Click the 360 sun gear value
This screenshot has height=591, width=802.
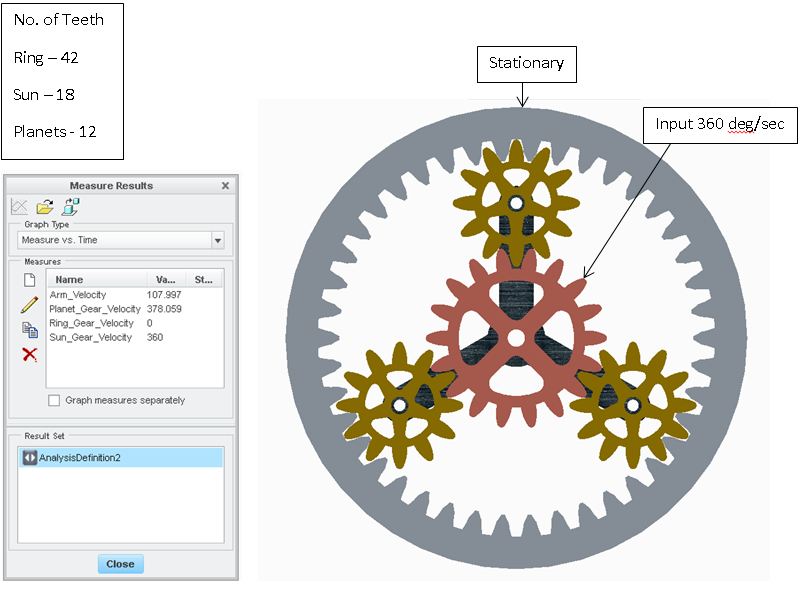coord(155,338)
